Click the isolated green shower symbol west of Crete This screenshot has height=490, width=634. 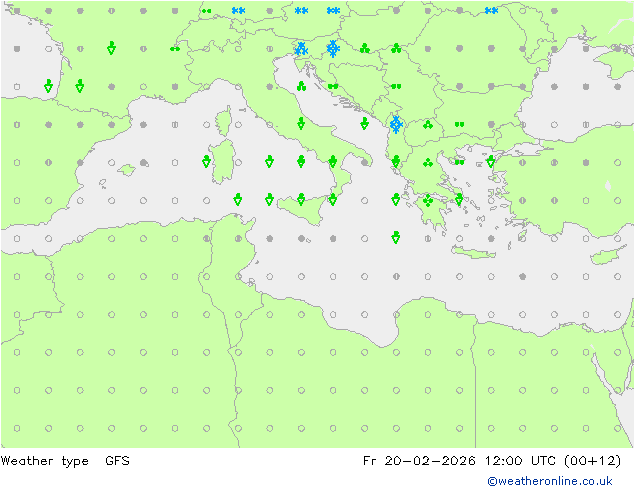point(396,237)
